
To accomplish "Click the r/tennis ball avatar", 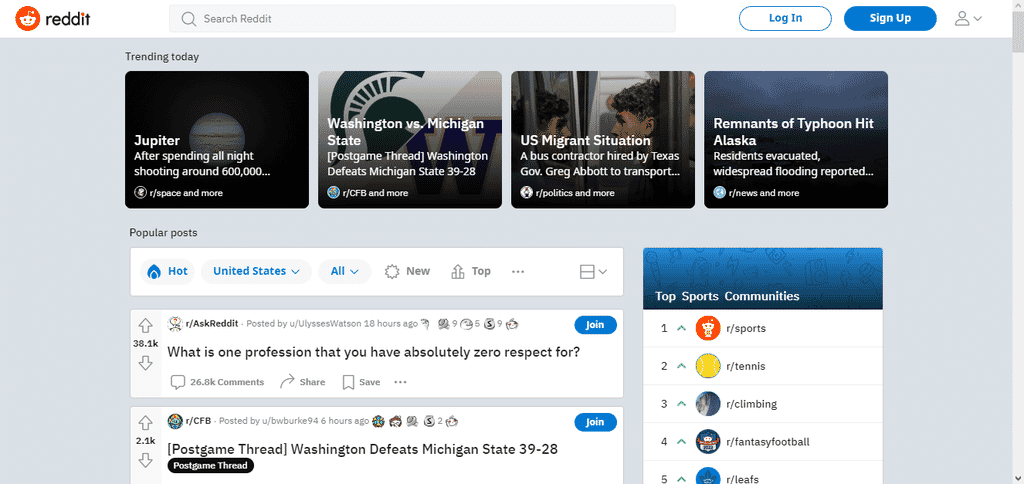I will click(x=708, y=366).
